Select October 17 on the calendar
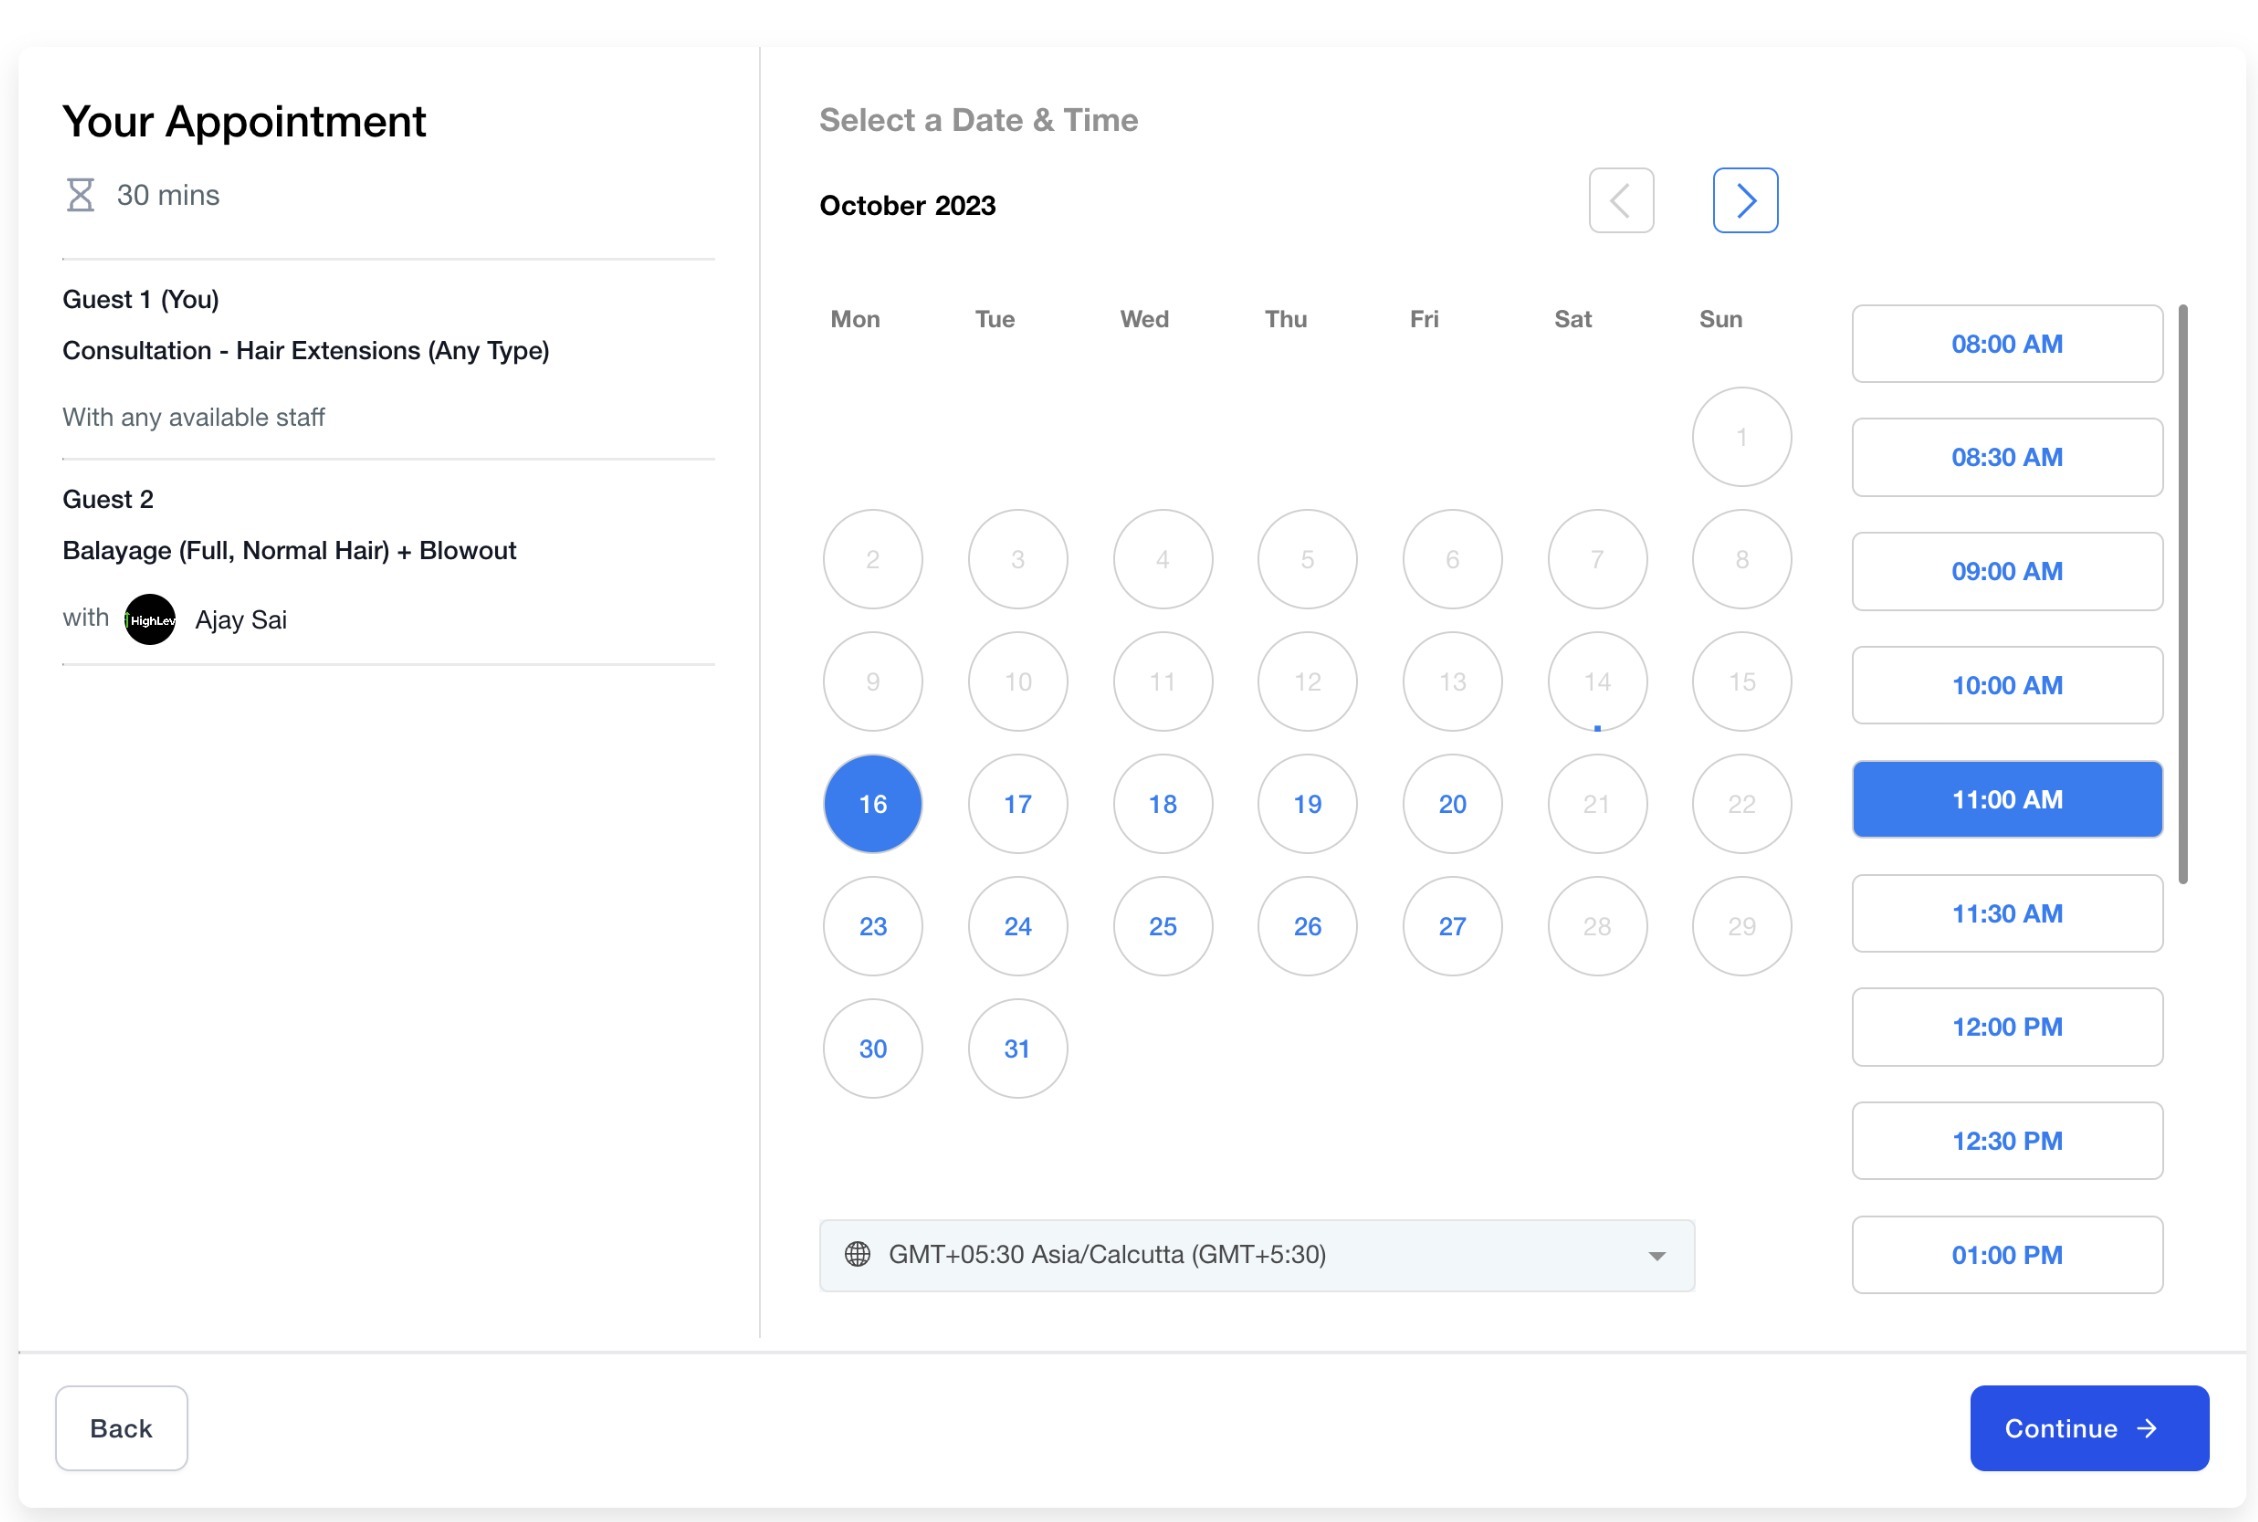Image resolution: width=2258 pixels, height=1522 pixels. pyautogui.click(x=1017, y=804)
